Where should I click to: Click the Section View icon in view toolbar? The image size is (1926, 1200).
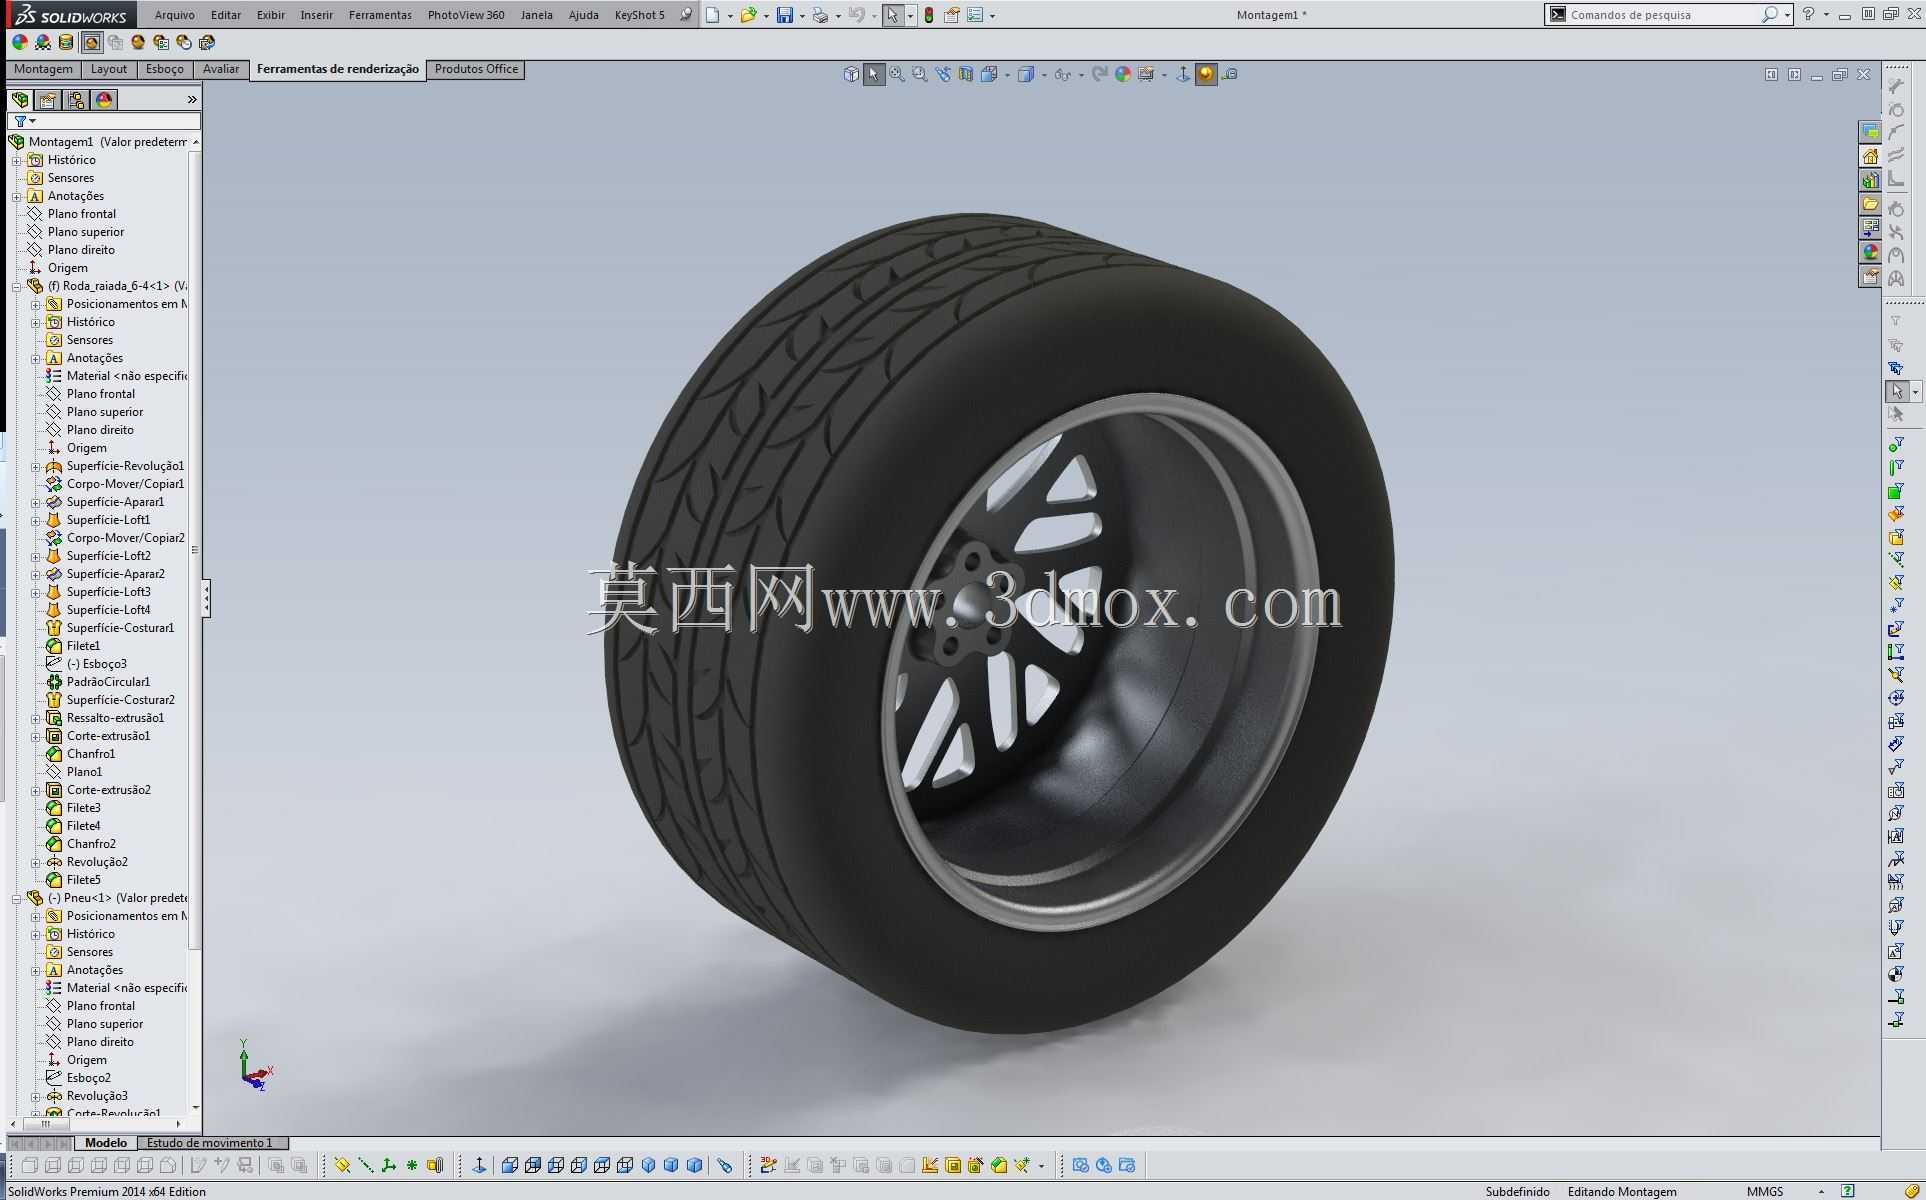point(966,74)
